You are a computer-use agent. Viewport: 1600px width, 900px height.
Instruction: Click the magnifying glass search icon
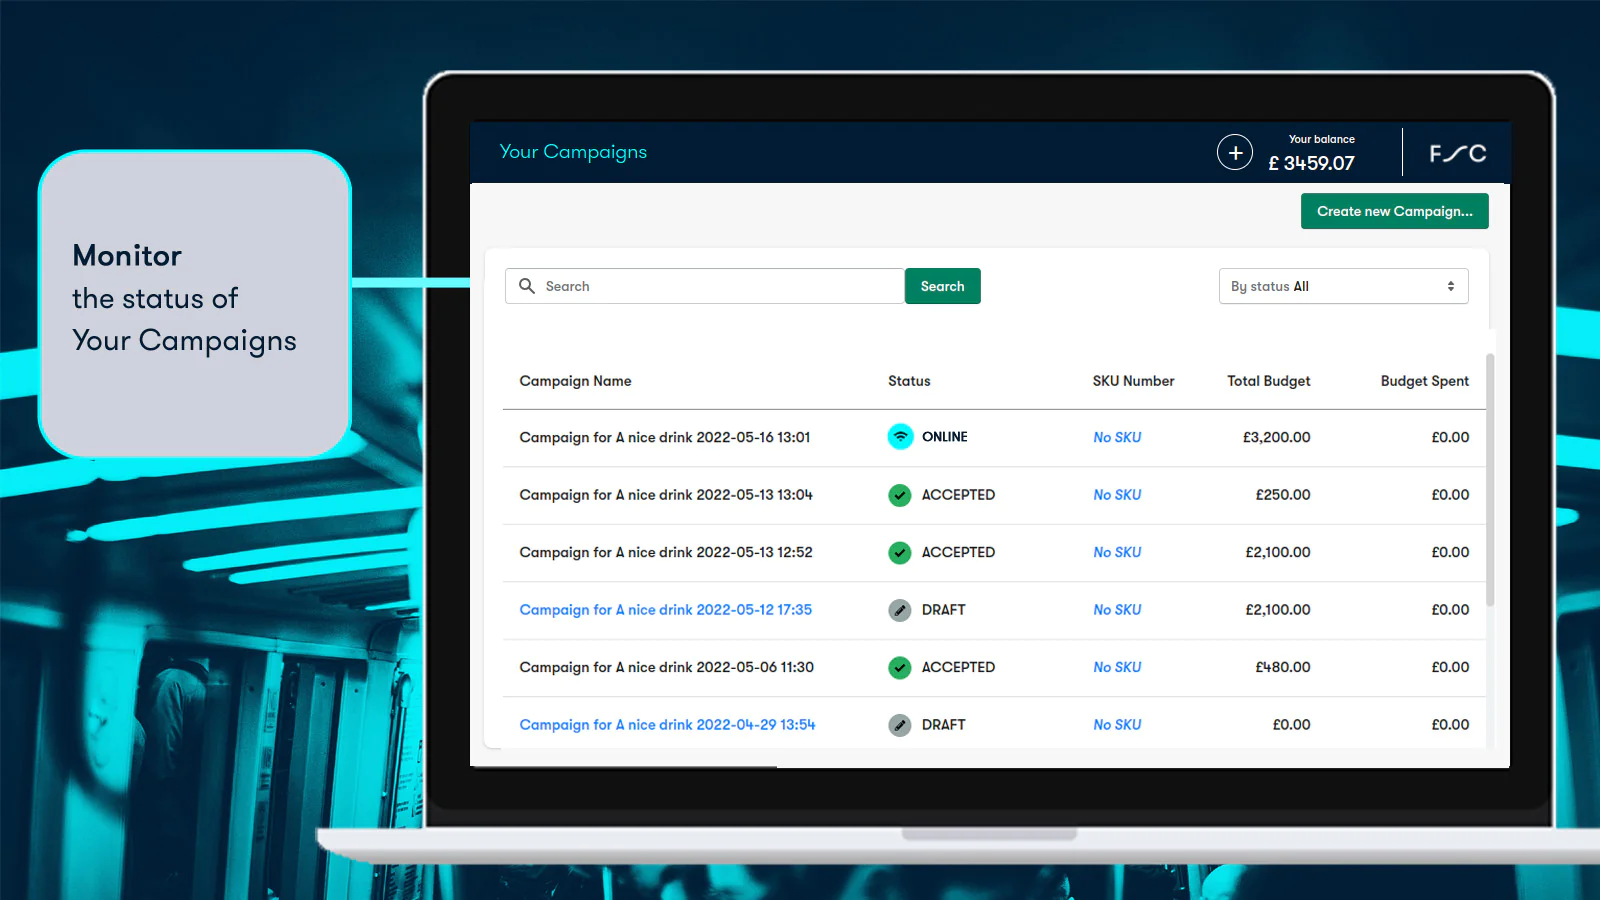(527, 286)
